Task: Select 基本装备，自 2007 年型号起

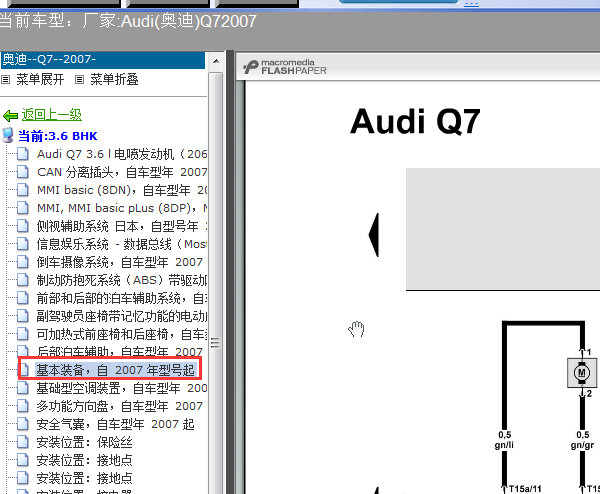Action: [116, 370]
